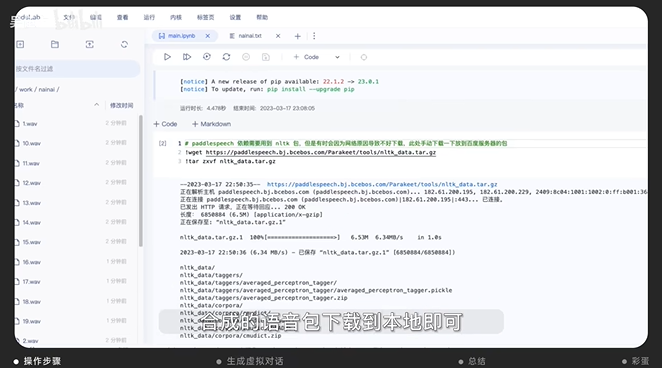Click the file icon beside 1.wav
This screenshot has height=368, width=662.
[x=17, y=124]
